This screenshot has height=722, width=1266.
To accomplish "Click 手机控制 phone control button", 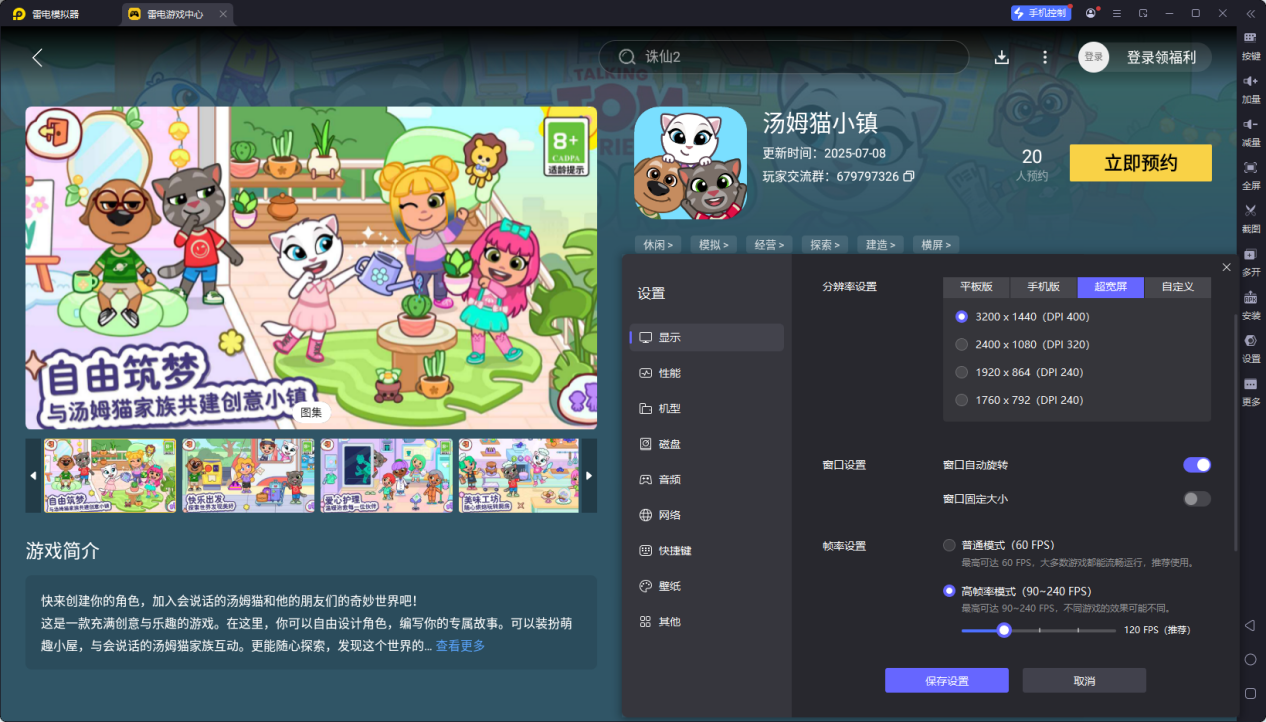I will pyautogui.click(x=1040, y=13).
